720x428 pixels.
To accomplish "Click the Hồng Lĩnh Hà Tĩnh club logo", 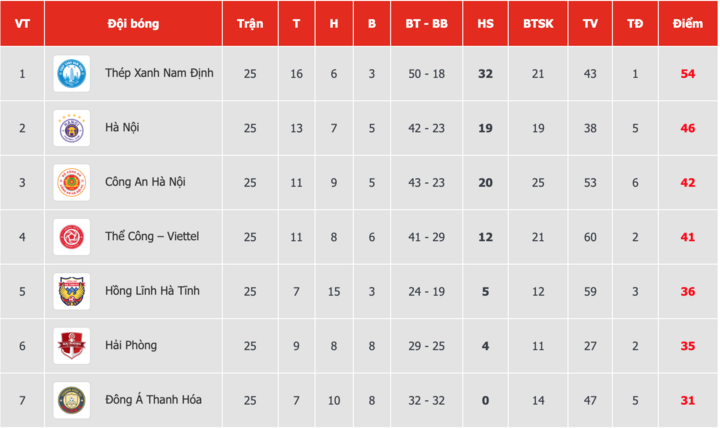I will click(x=71, y=291).
